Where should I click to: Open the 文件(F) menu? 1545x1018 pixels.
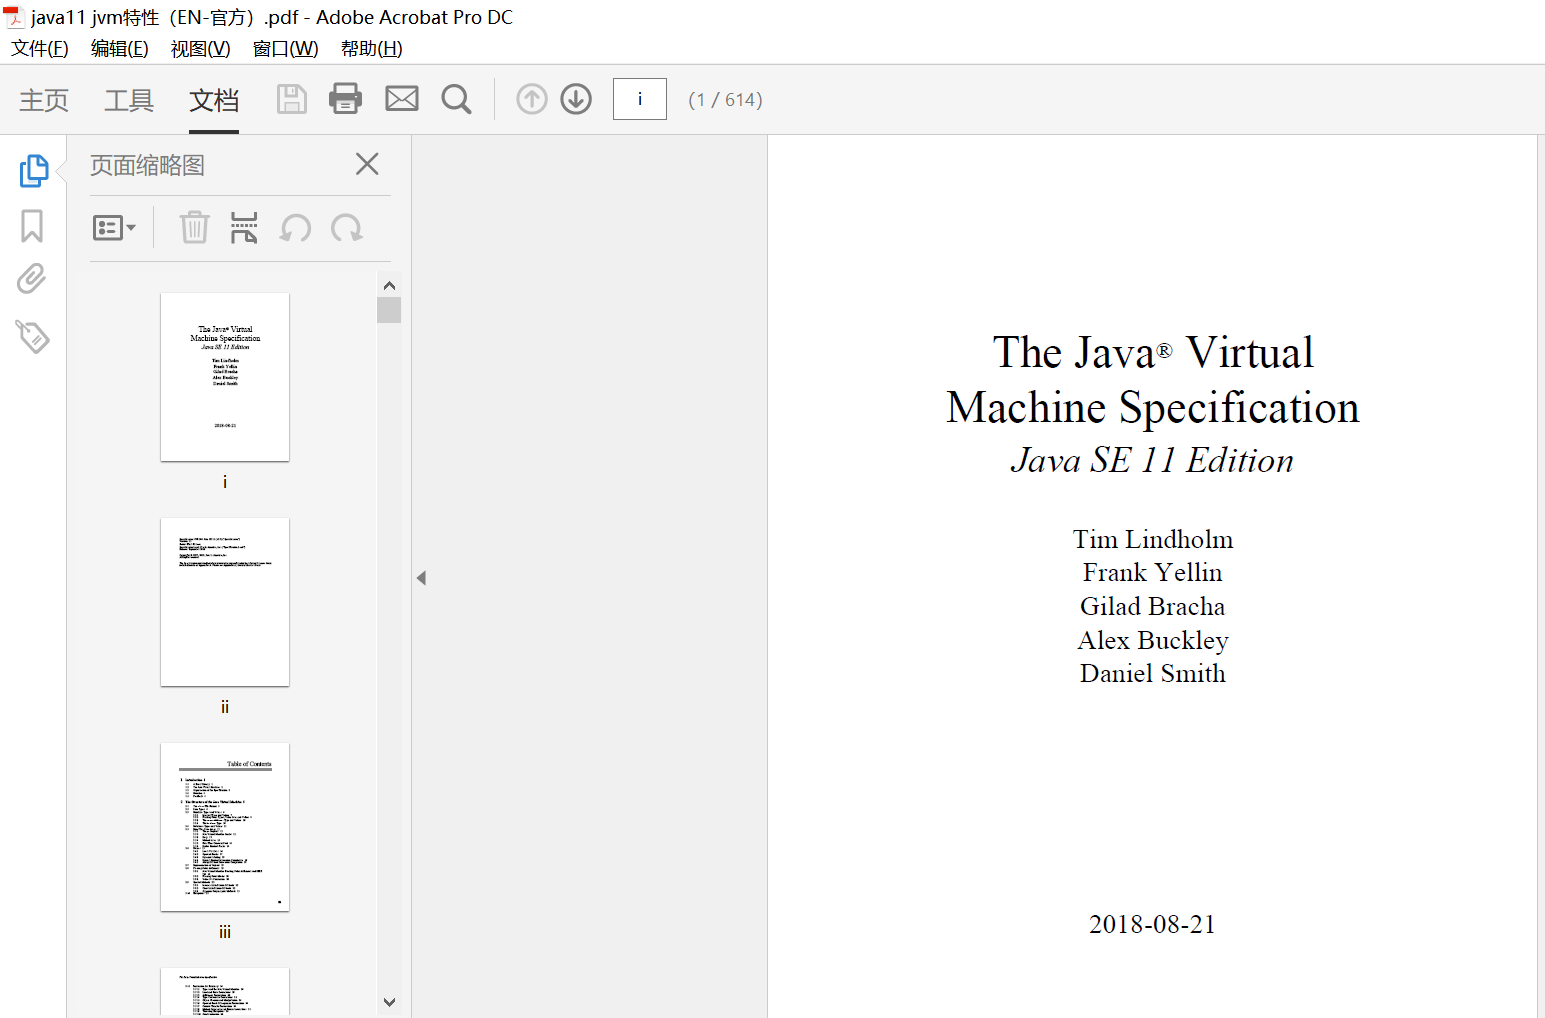(40, 49)
